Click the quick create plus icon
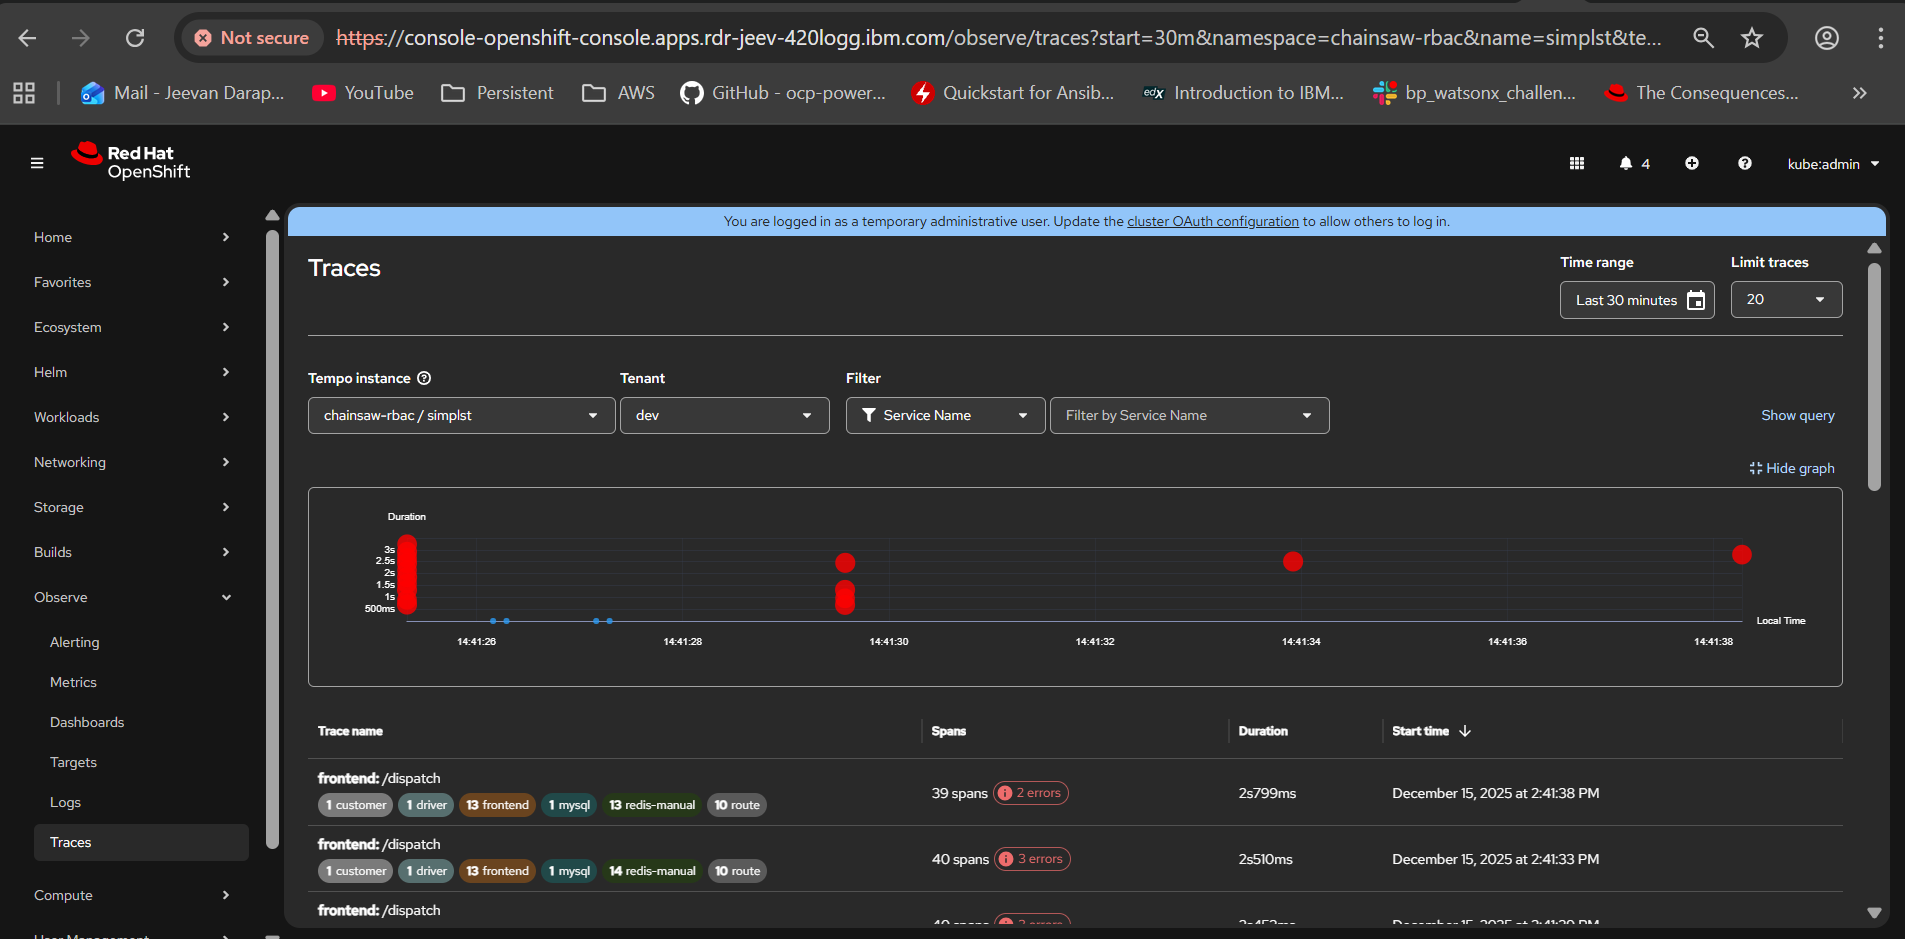1905x939 pixels. (1692, 164)
